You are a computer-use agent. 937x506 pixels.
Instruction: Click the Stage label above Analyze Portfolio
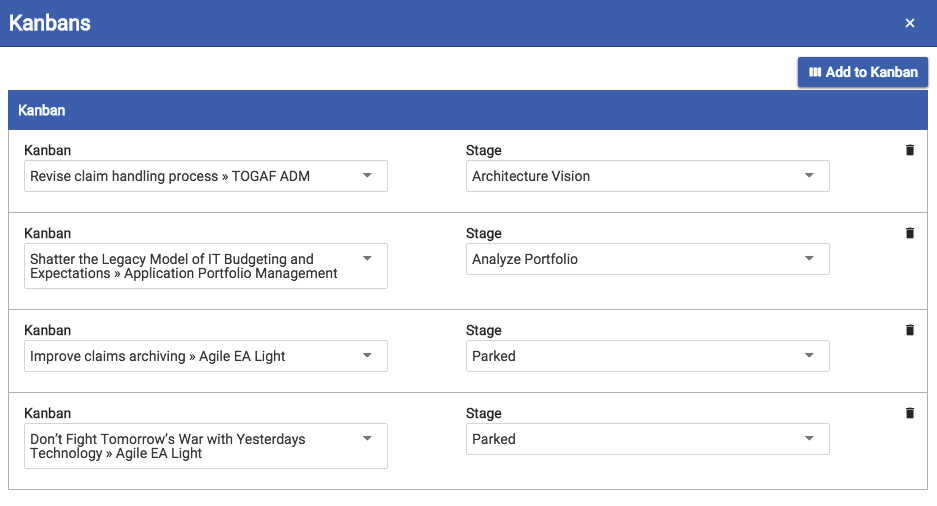coord(484,233)
